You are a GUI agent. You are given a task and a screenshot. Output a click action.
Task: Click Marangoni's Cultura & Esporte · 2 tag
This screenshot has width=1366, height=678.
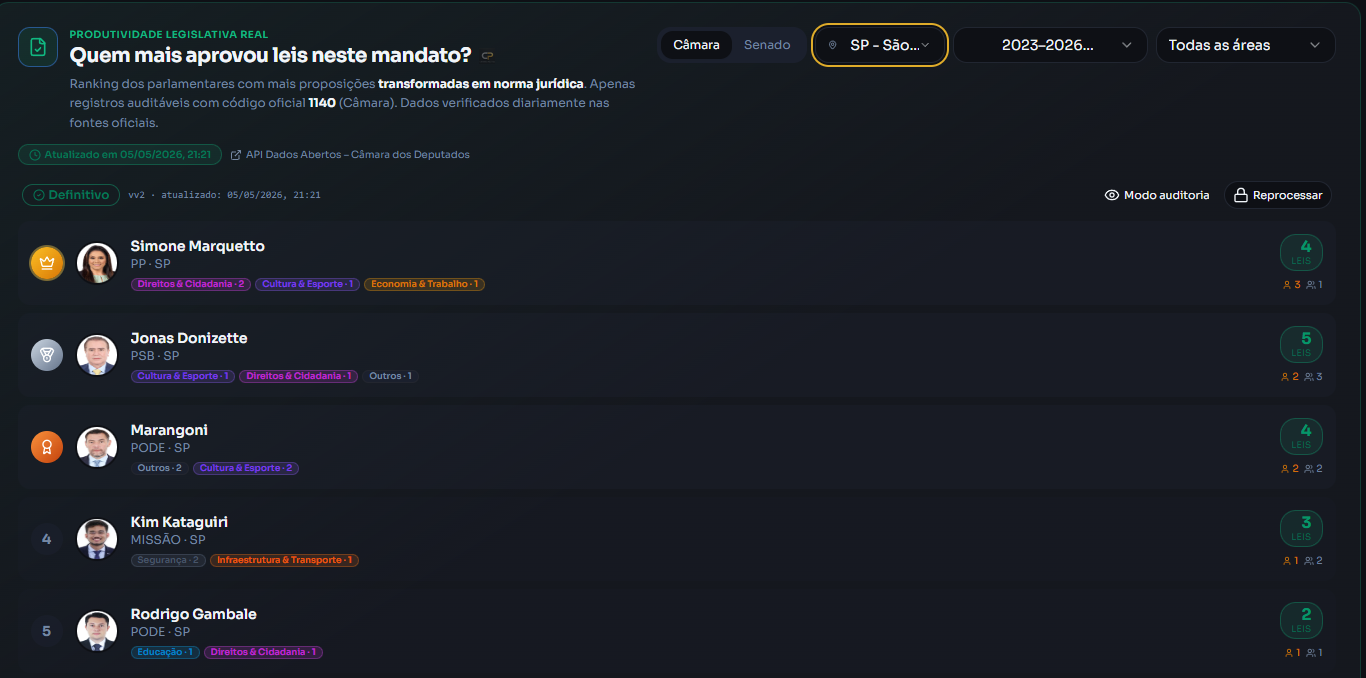[x=246, y=468]
